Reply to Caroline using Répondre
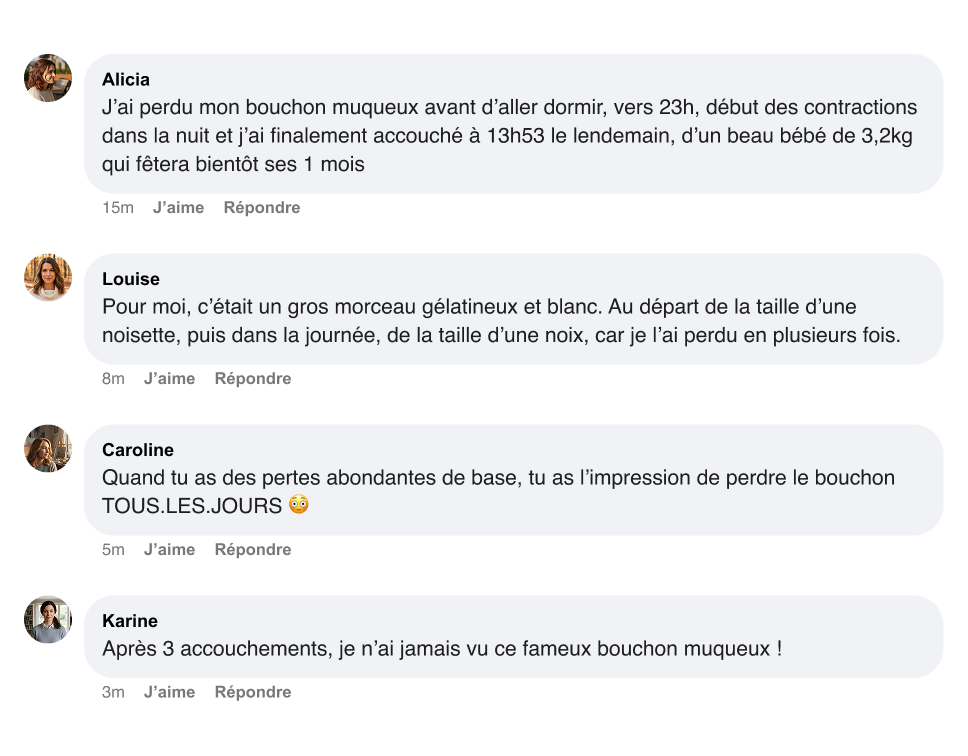968x756 pixels. point(252,549)
